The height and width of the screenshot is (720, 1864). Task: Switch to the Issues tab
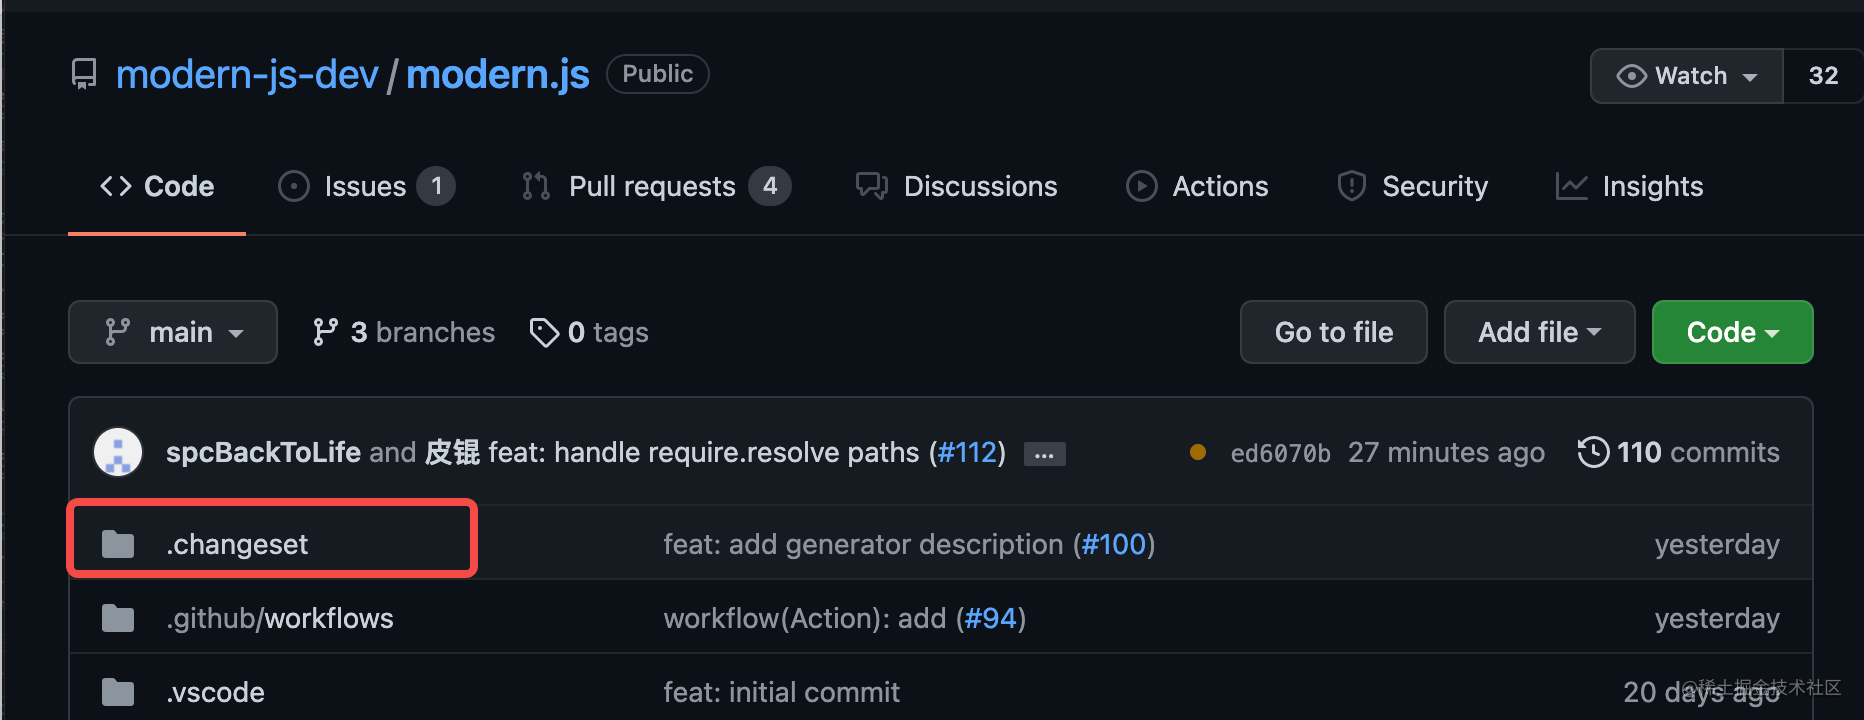click(366, 186)
